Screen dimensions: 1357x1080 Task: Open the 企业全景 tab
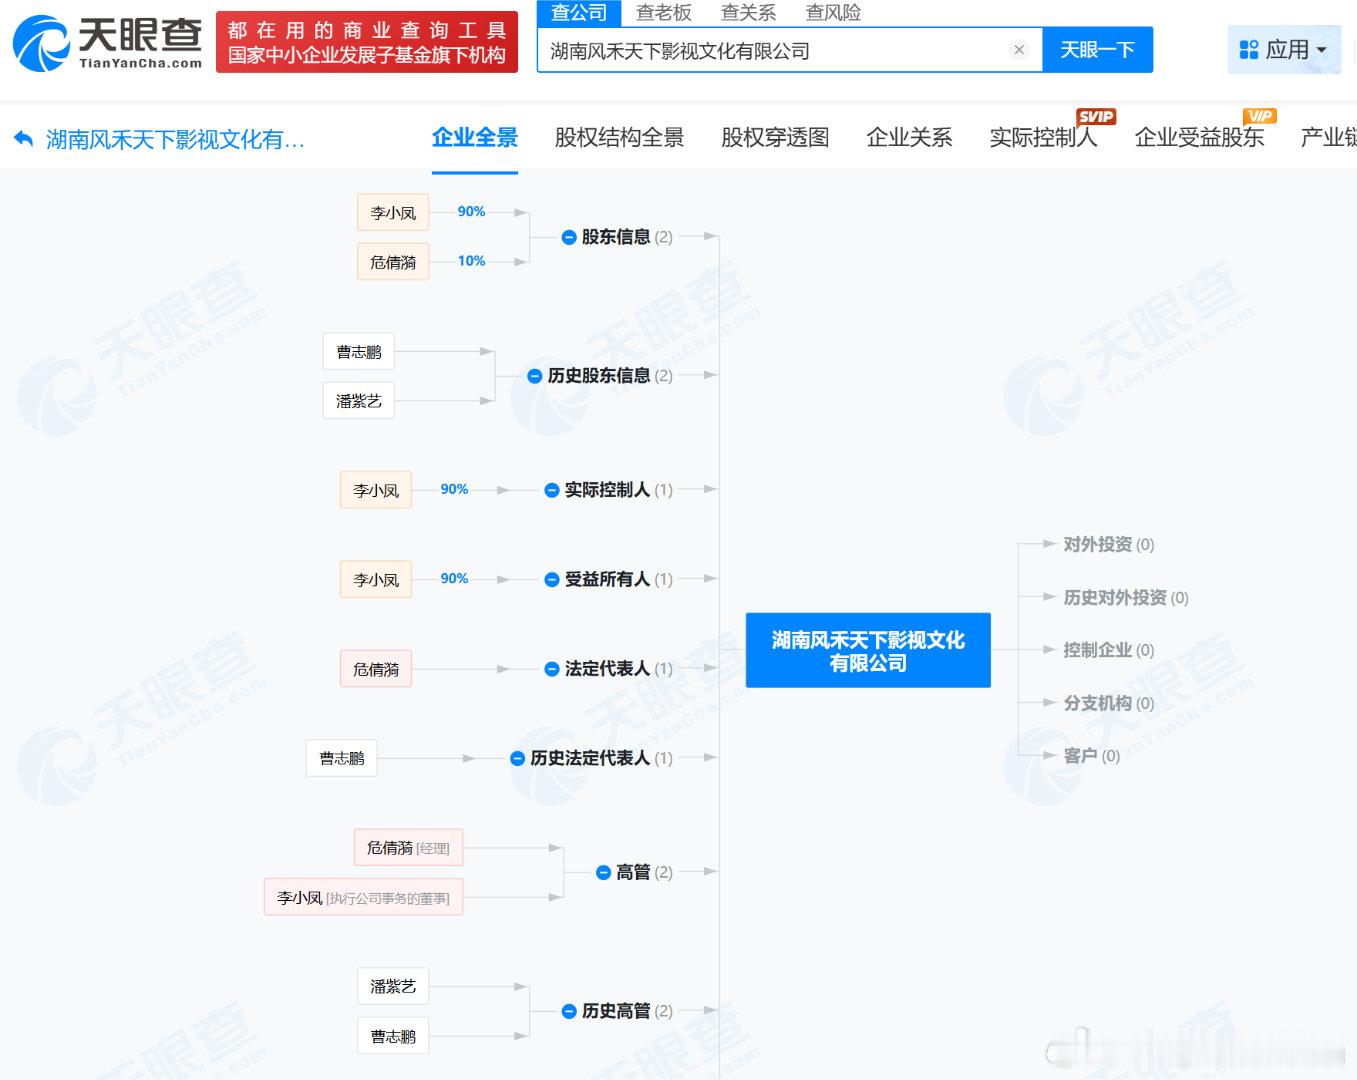coord(475,138)
